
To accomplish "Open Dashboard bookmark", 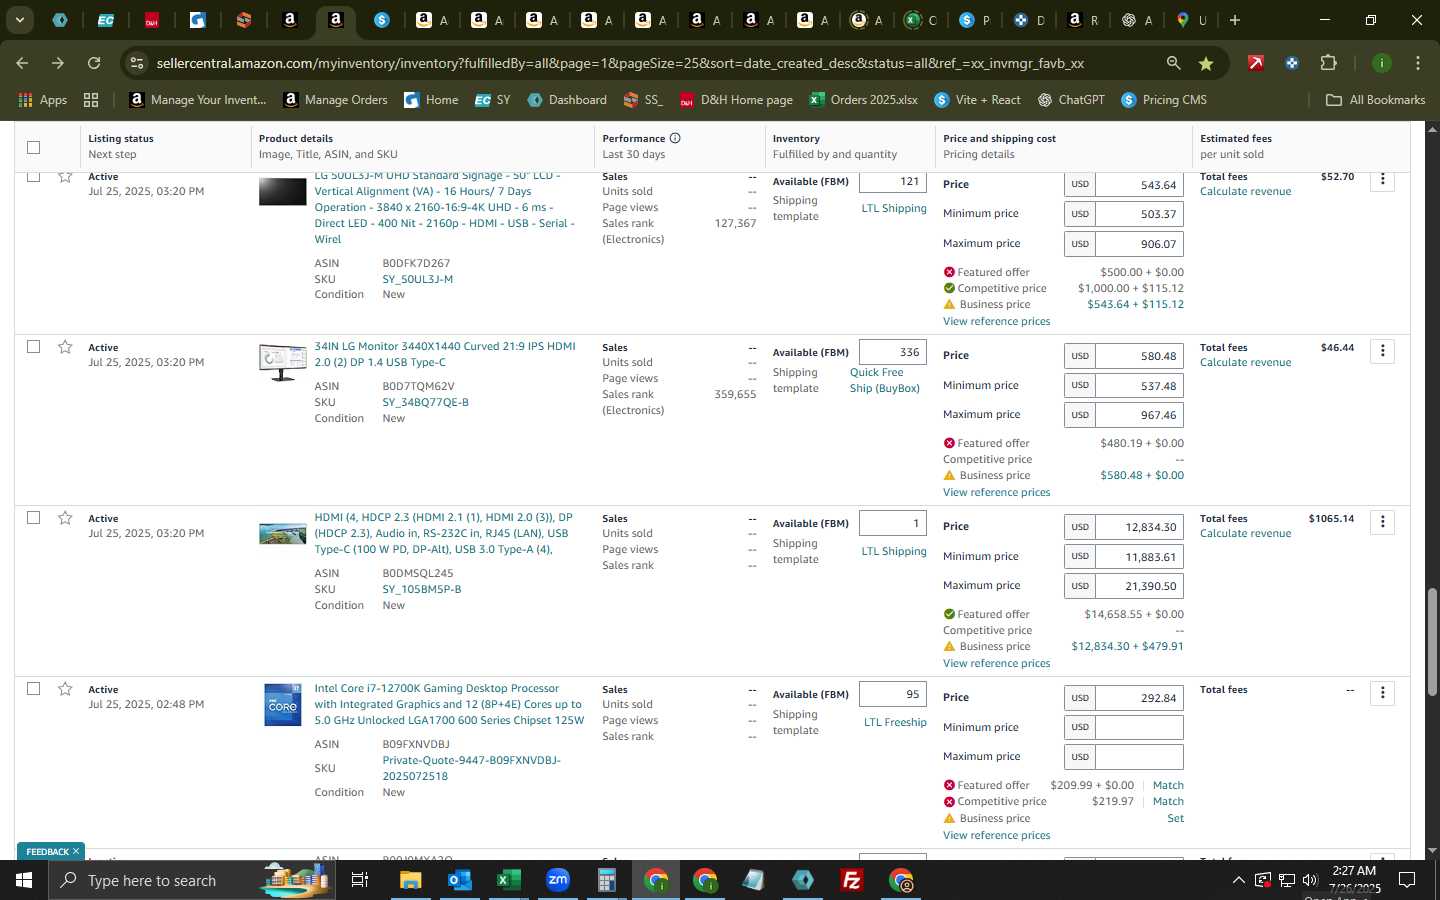I will point(567,100).
